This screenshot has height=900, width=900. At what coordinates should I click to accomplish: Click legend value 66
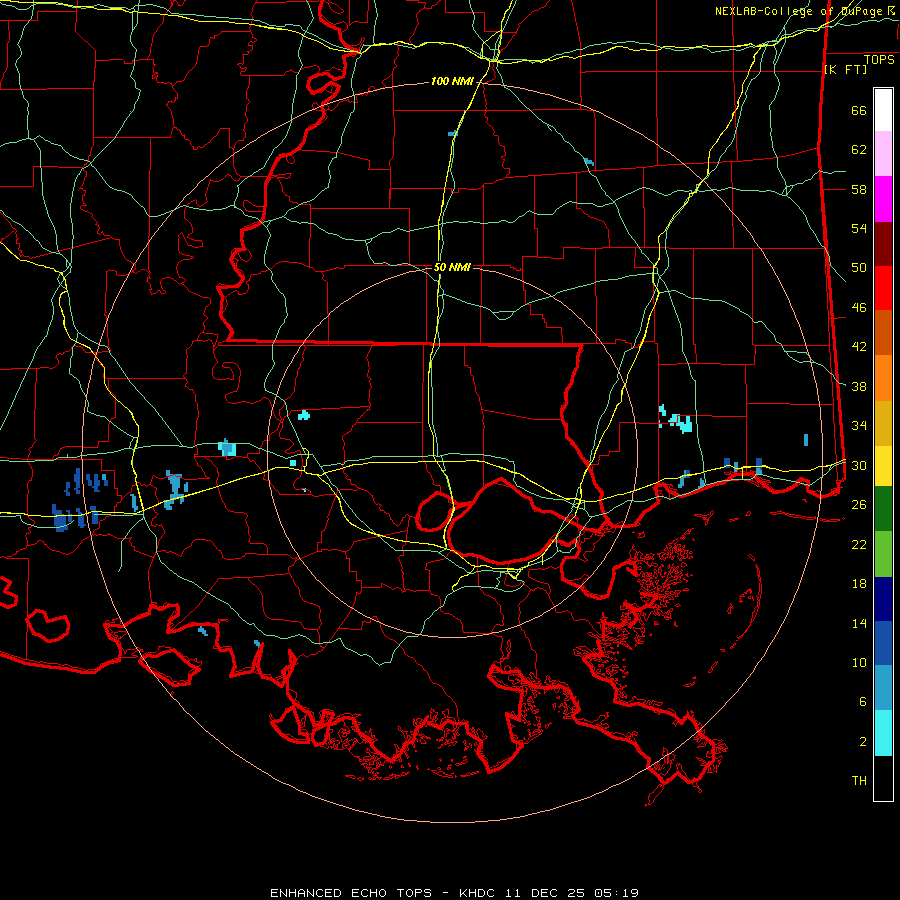(859, 111)
